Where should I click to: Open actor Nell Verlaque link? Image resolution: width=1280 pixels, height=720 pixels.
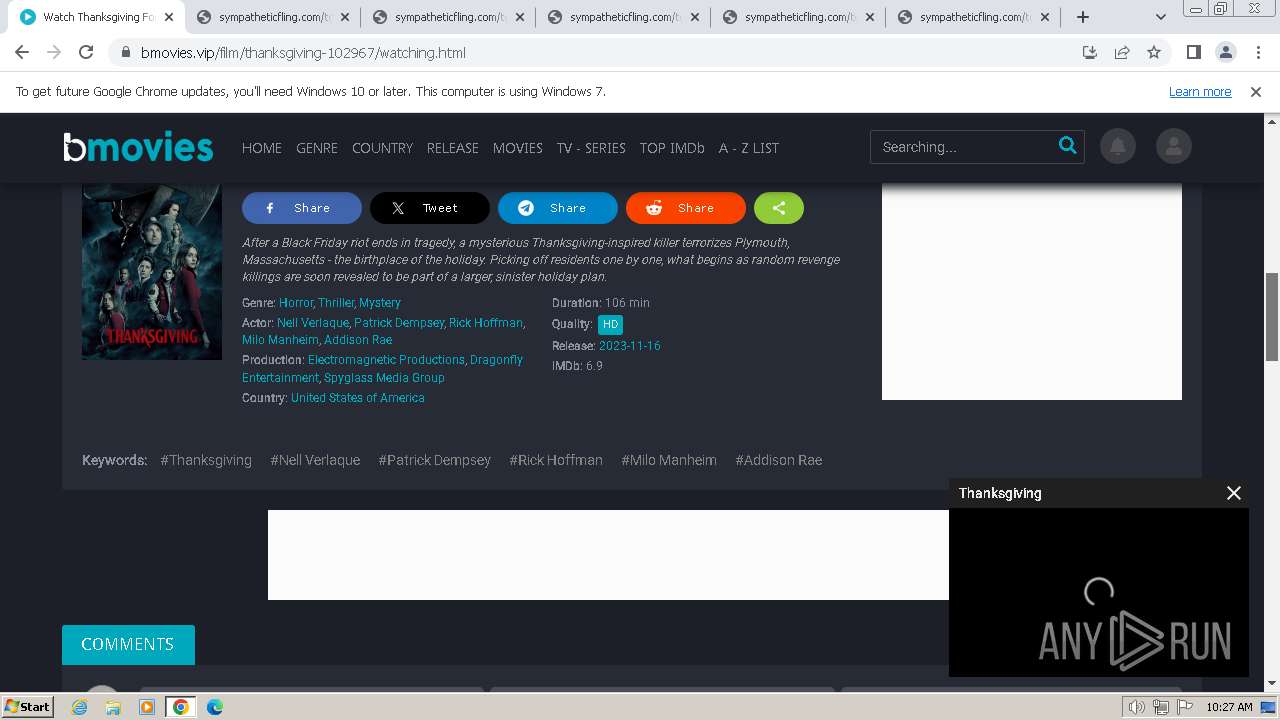[x=313, y=323]
